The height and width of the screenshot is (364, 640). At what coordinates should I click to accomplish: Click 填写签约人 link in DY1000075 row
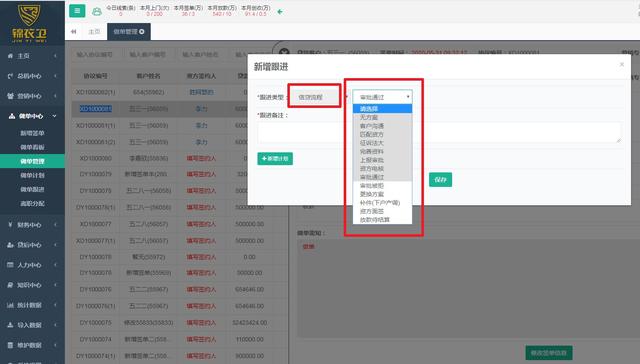201,322
